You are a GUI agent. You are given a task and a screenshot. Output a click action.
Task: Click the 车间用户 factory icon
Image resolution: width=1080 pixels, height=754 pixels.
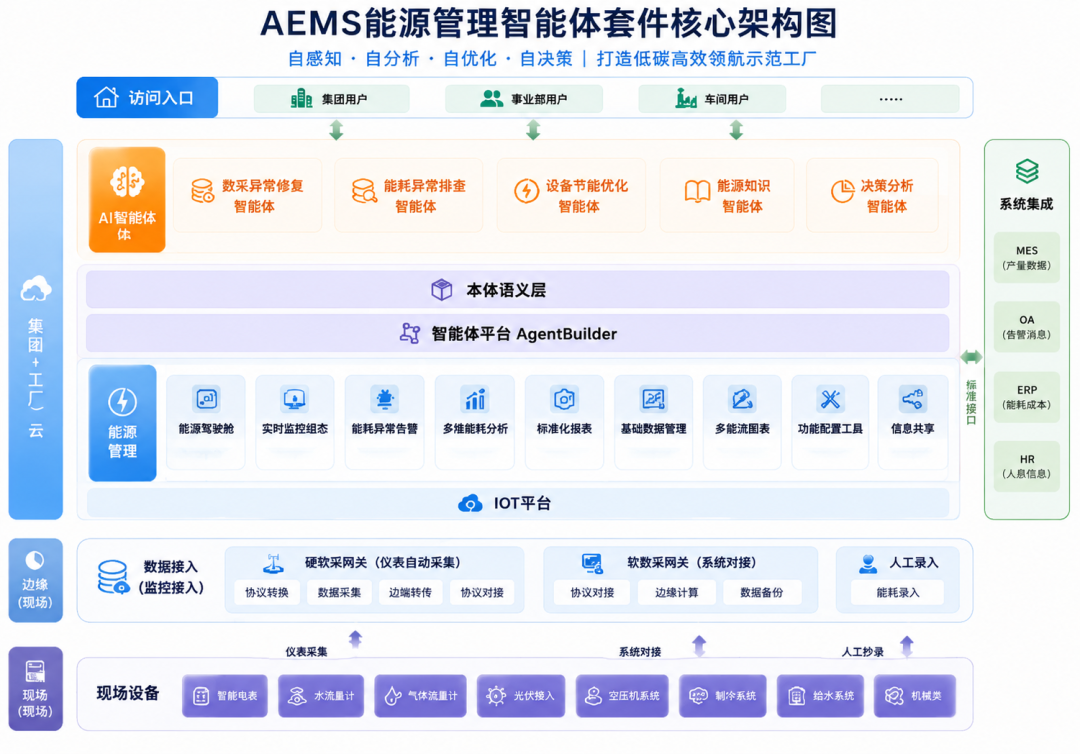pyautogui.click(x=685, y=98)
